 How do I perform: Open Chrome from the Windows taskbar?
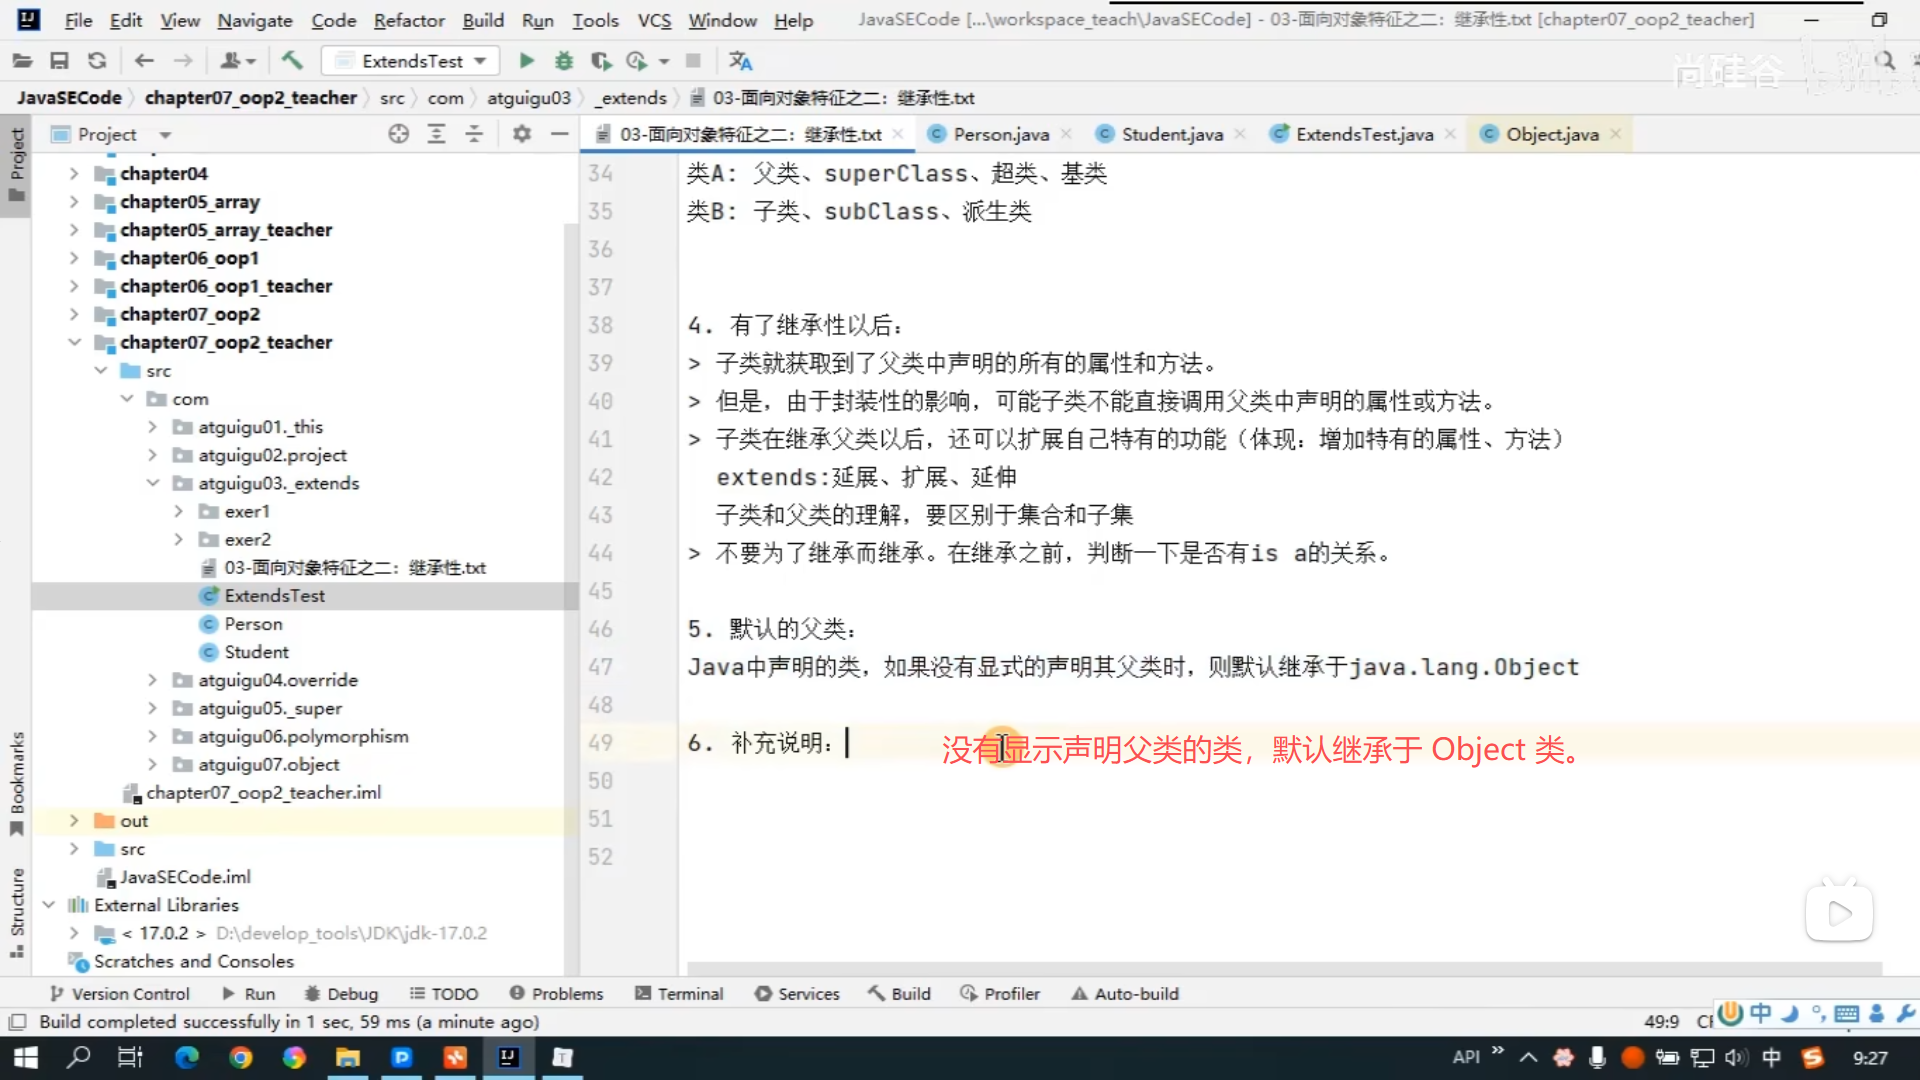tap(241, 1057)
